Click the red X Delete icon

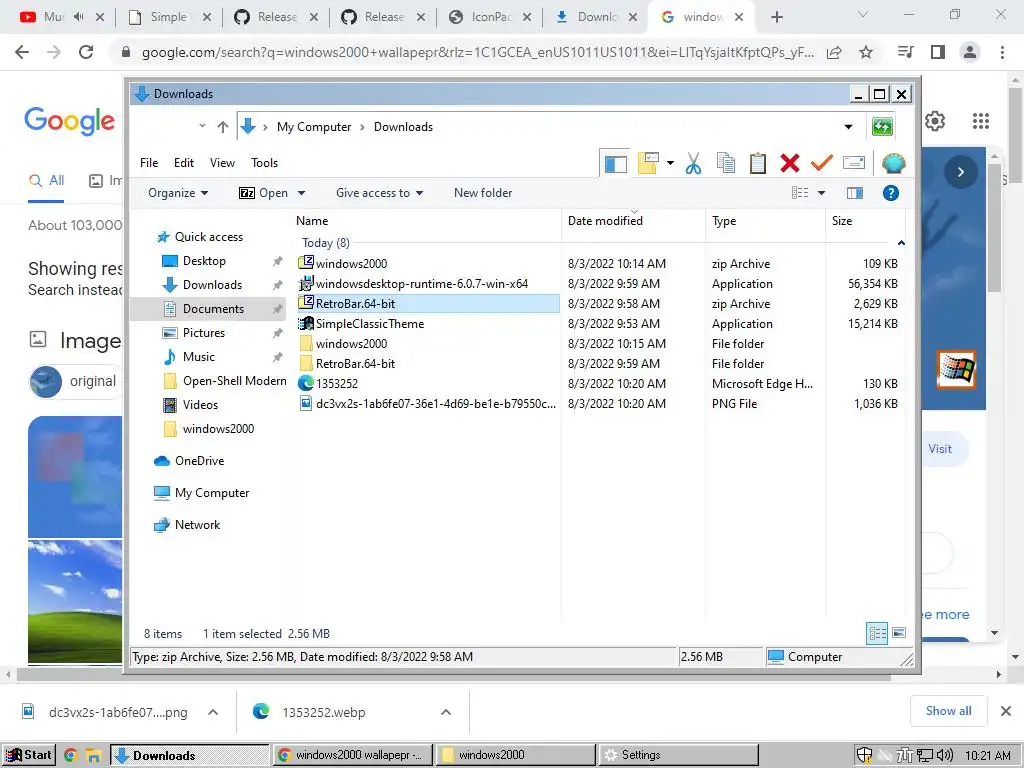point(790,163)
